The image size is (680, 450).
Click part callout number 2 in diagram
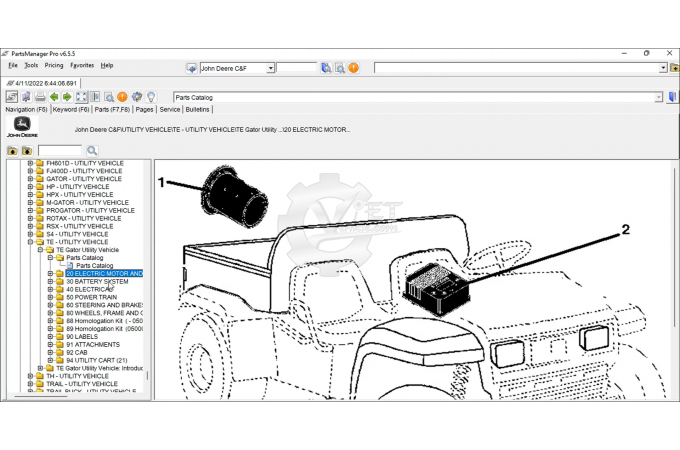626,229
